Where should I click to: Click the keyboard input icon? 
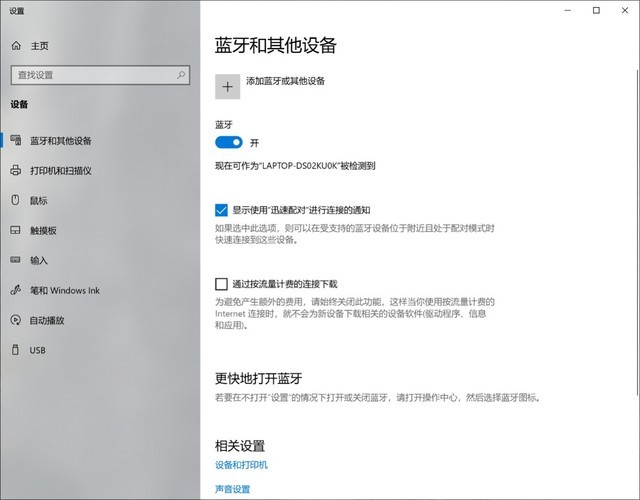tap(15, 260)
